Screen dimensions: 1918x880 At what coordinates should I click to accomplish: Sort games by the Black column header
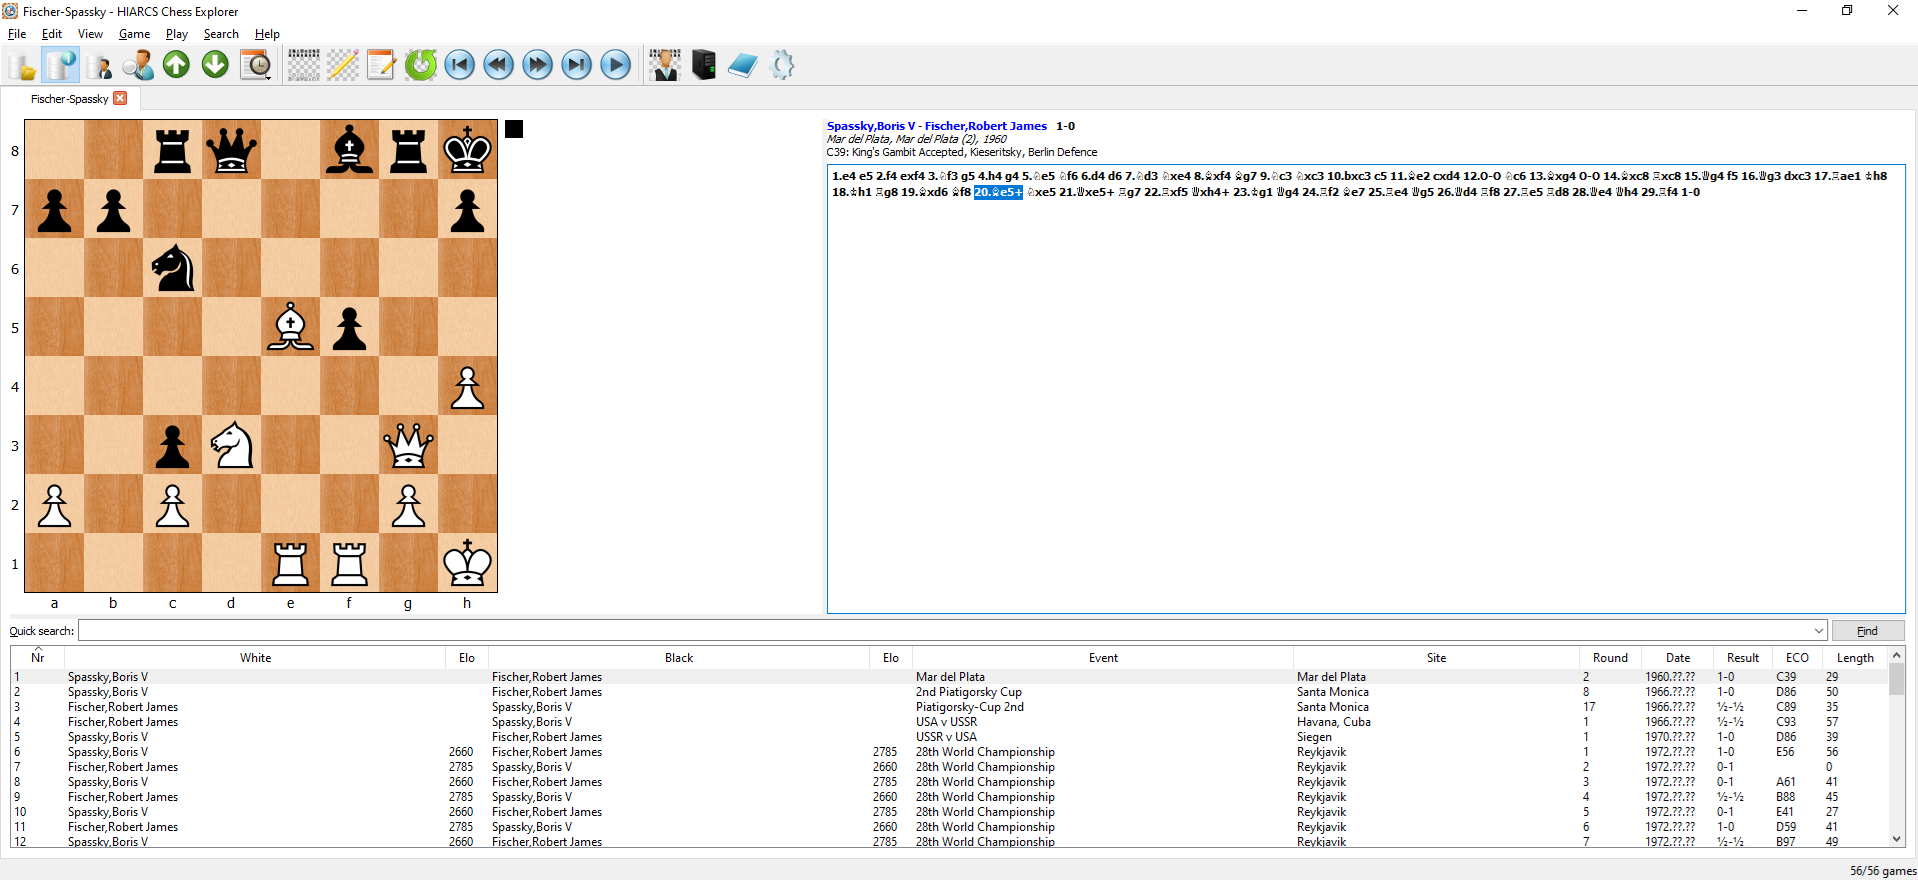click(x=679, y=658)
